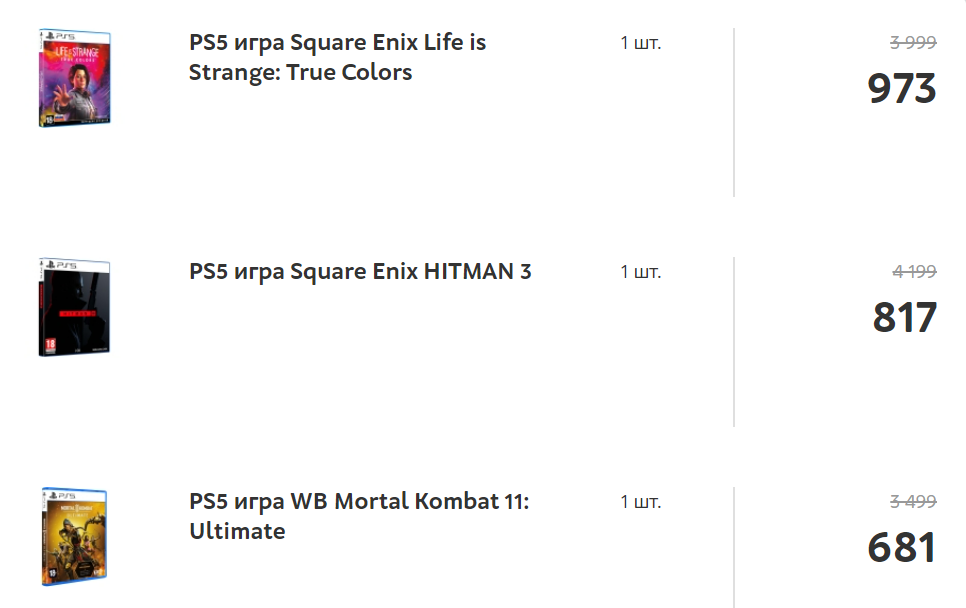This screenshot has height=608, width=966.
Task: Click the 18 age rating badge on HITMAN cover
Action: pos(51,346)
